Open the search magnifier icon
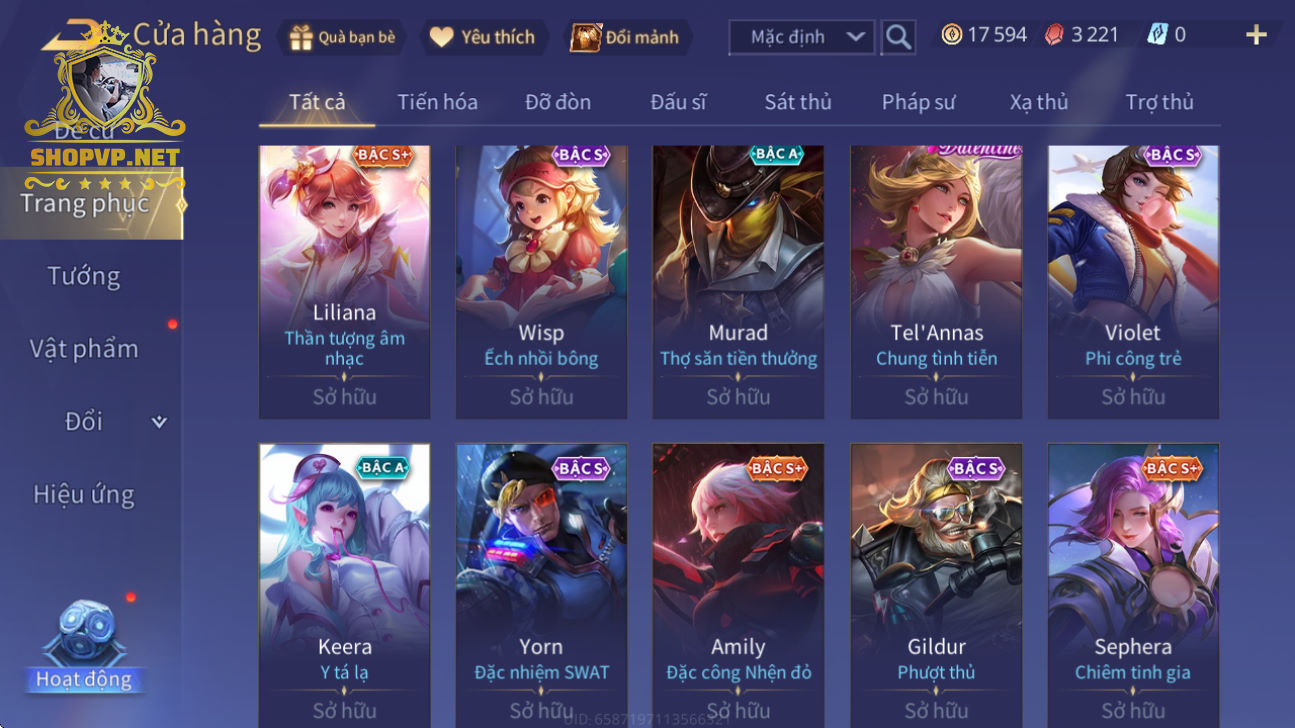Screen dimensions: 1295x728 point(898,37)
